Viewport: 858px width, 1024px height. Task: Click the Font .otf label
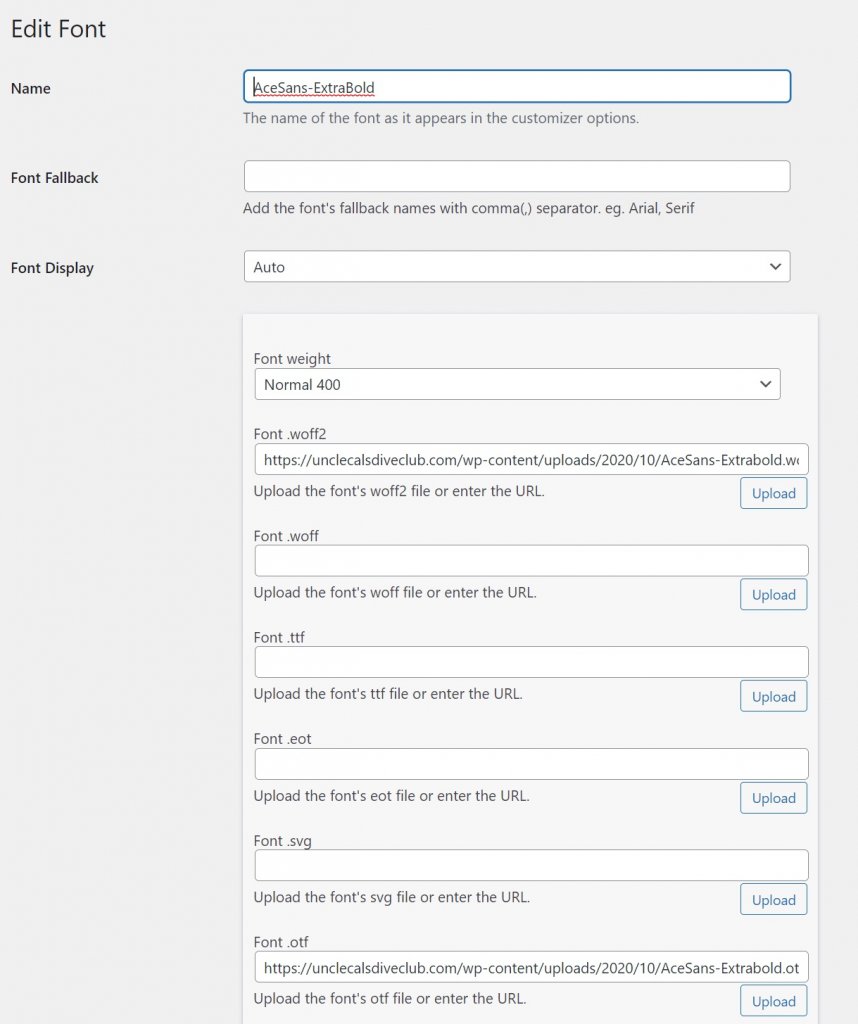tap(281, 942)
